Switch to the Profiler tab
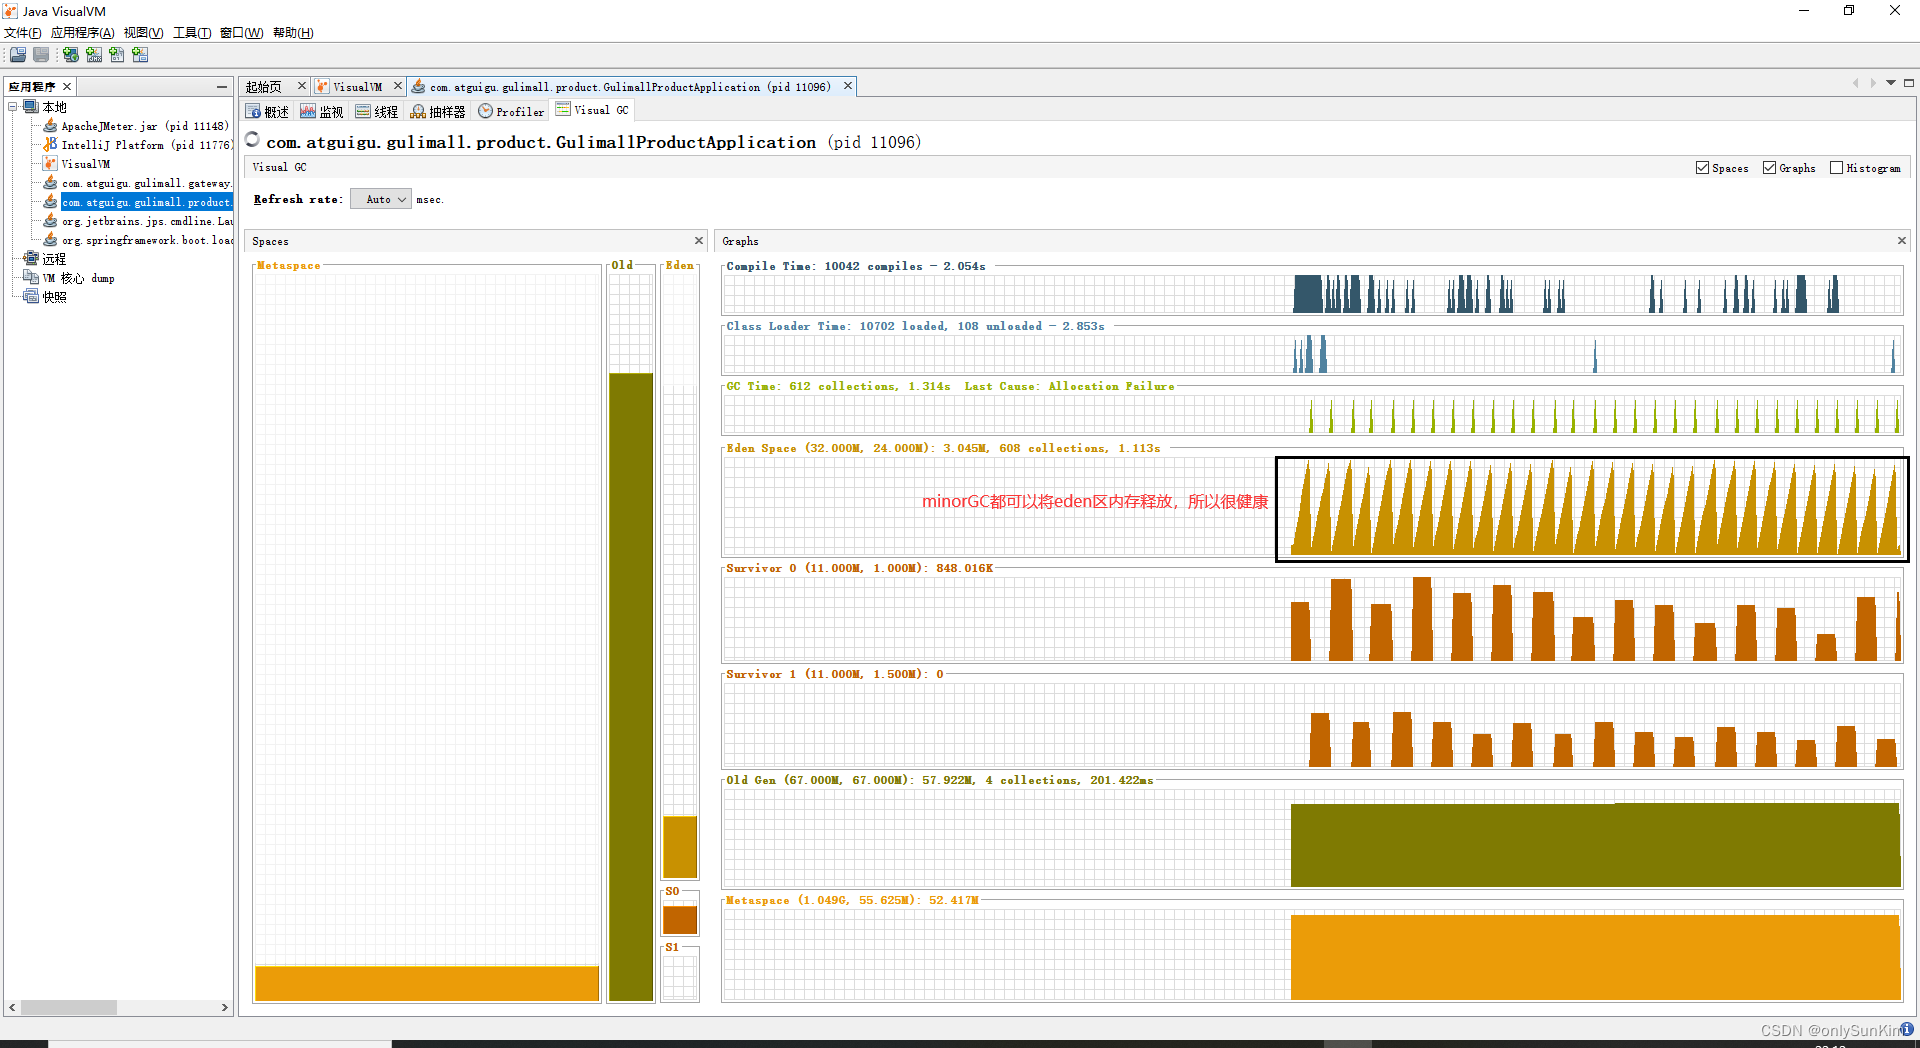Screen dimensions: 1920x1048 [x=511, y=111]
